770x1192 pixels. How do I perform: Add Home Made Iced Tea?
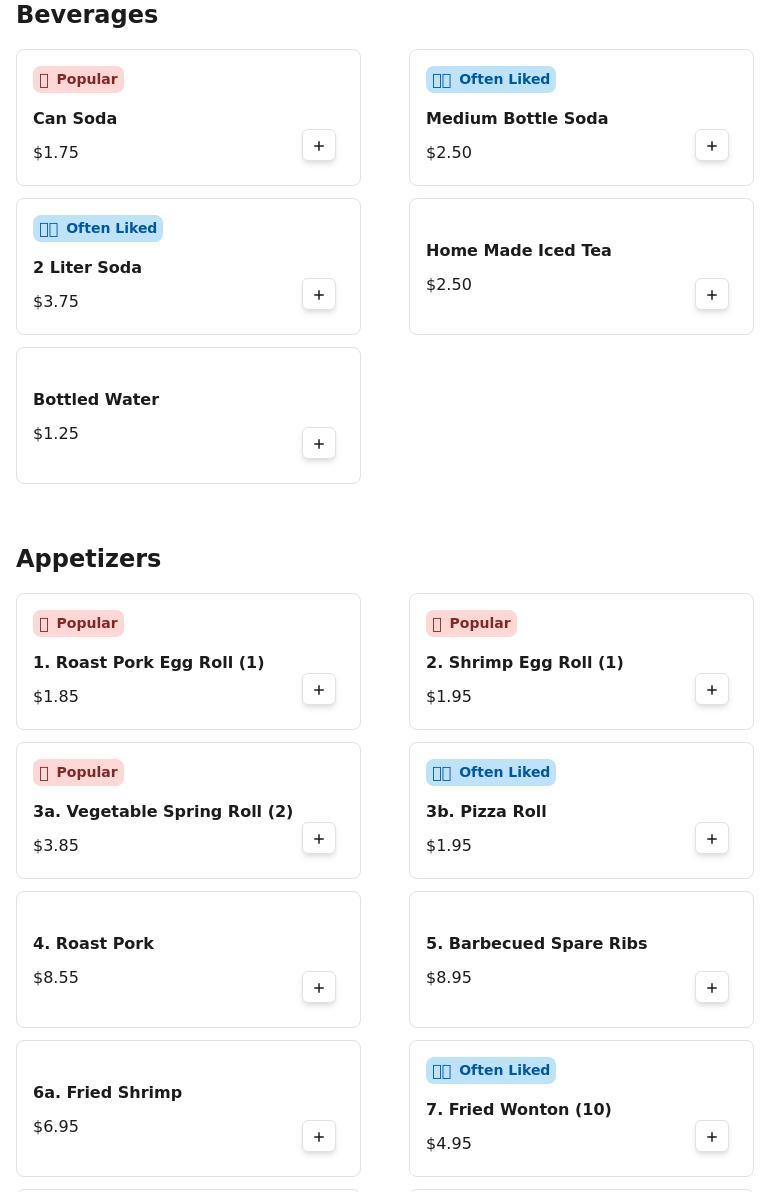click(x=712, y=295)
